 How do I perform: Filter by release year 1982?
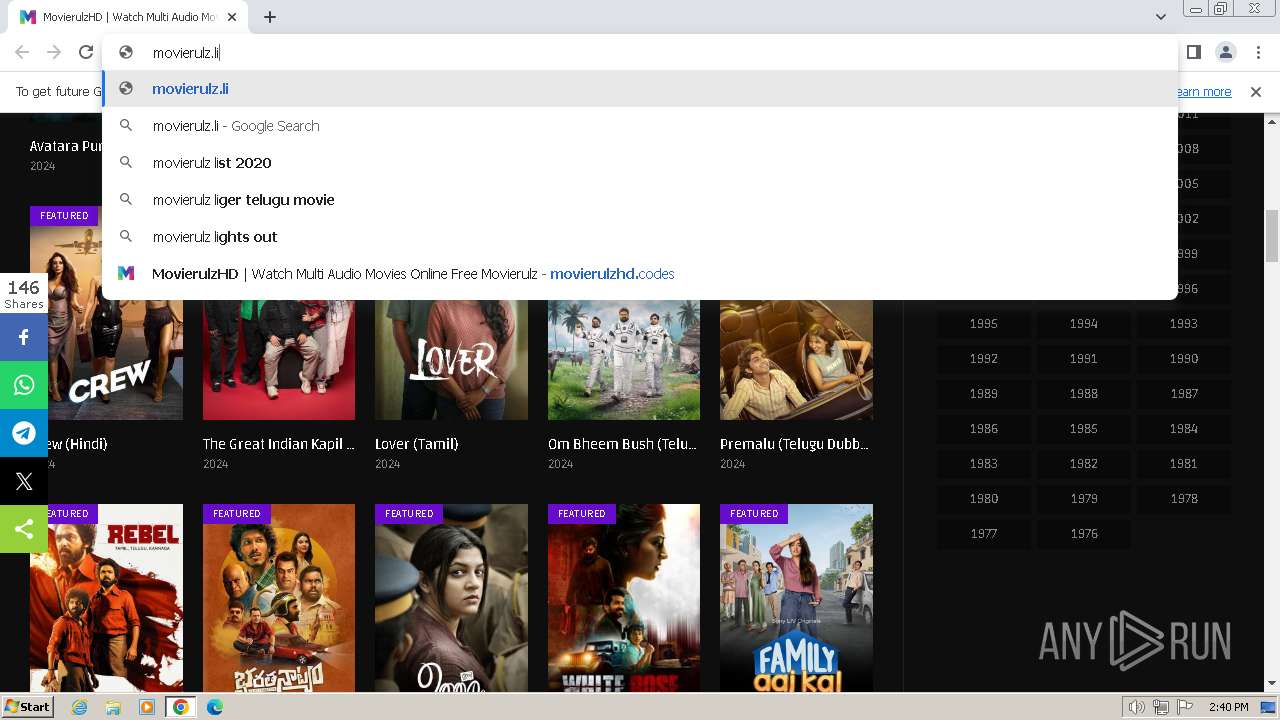[x=1083, y=464]
